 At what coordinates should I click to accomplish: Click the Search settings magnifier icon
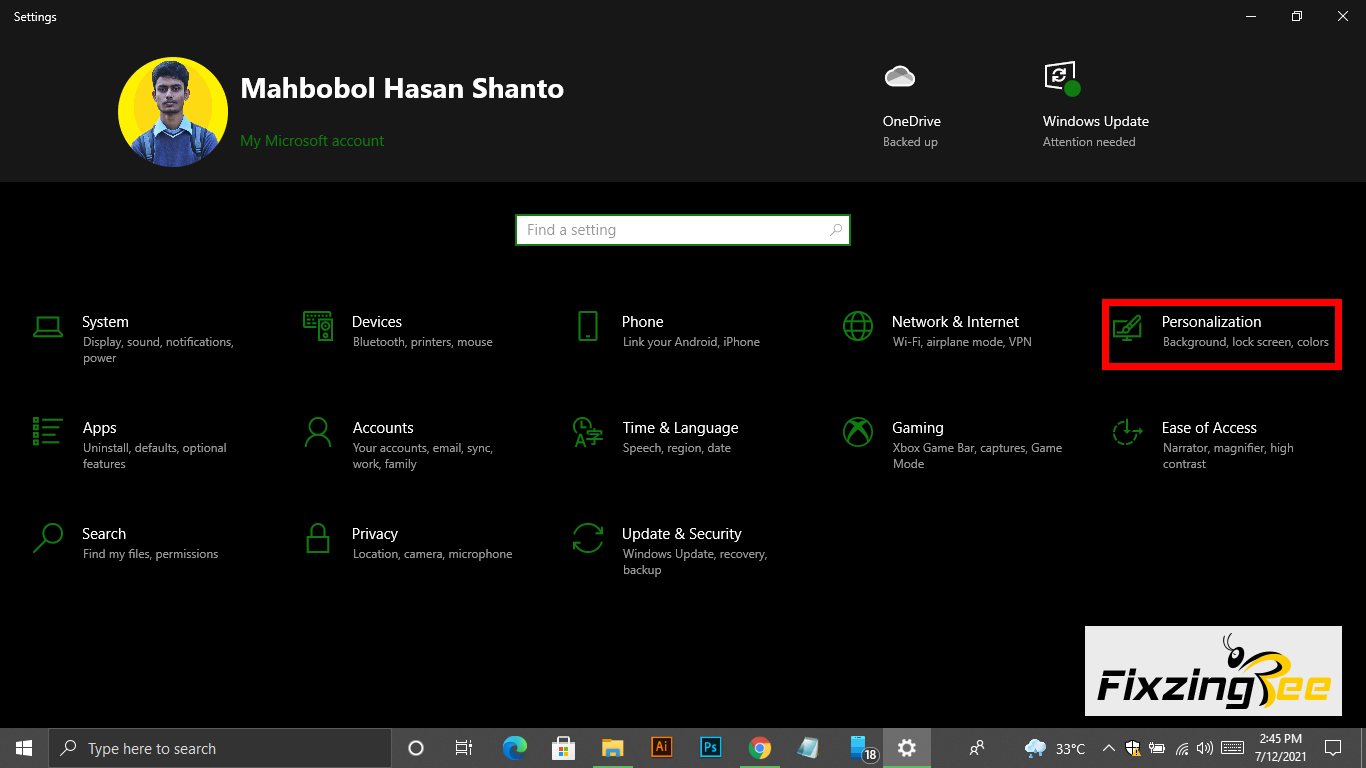48,538
